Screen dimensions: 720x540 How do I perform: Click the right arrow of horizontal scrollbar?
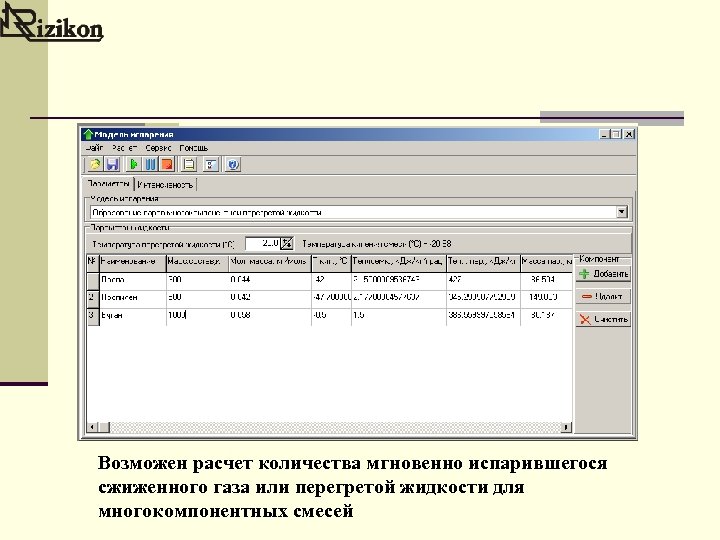(x=566, y=427)
